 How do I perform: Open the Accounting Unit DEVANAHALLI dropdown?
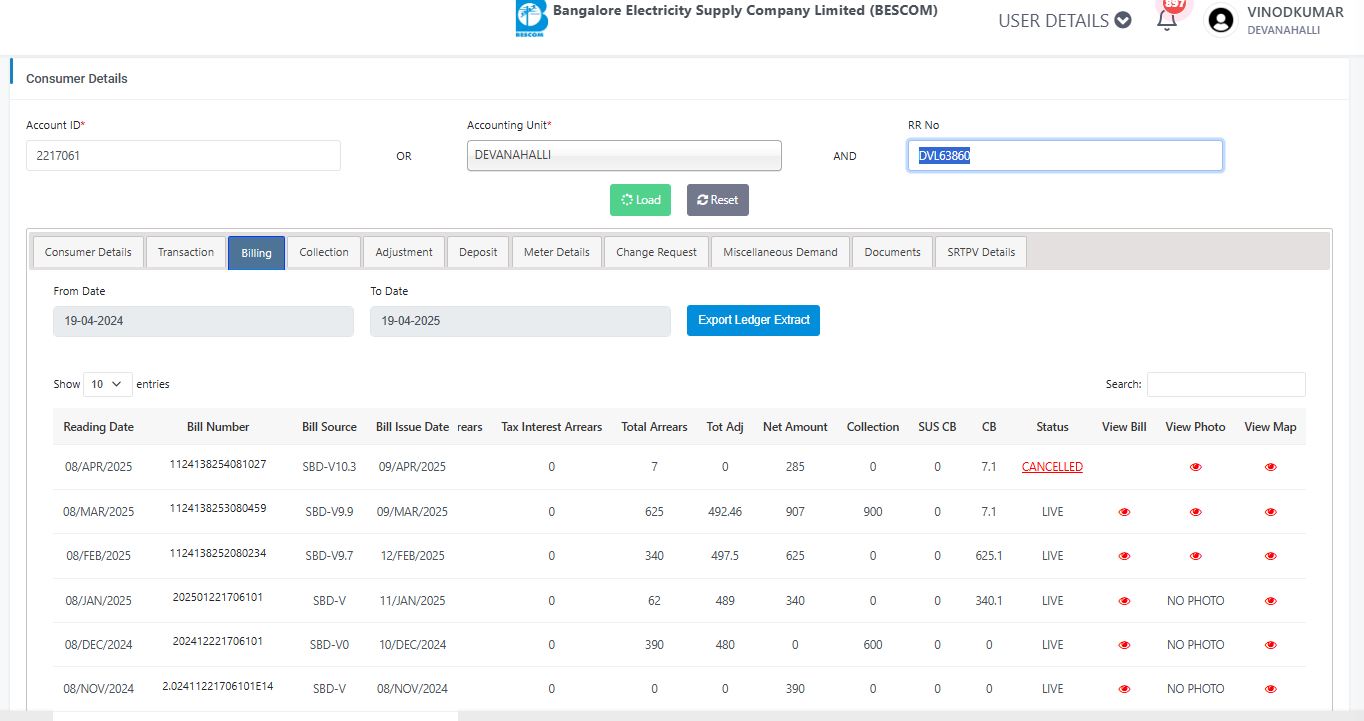tap(624, 156)
